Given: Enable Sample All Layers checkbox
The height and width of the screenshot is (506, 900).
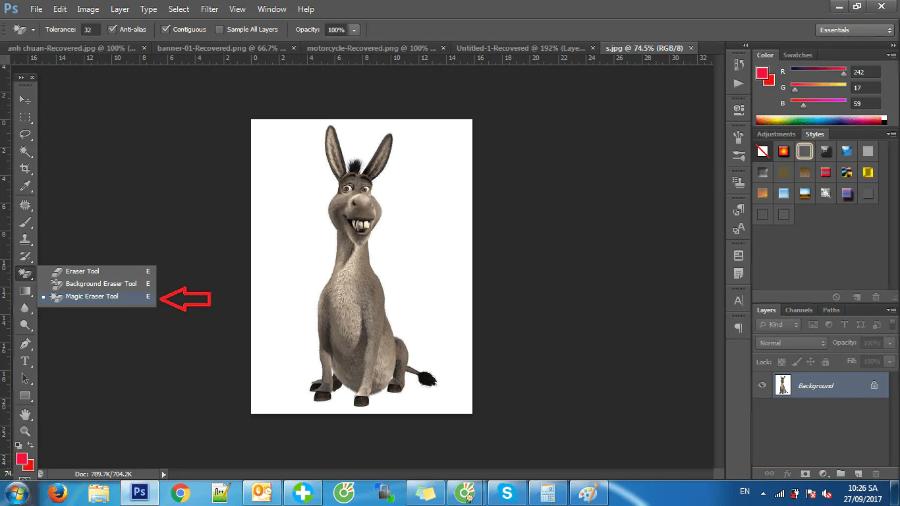Looking at the screenshot, I should coord(219,29).
